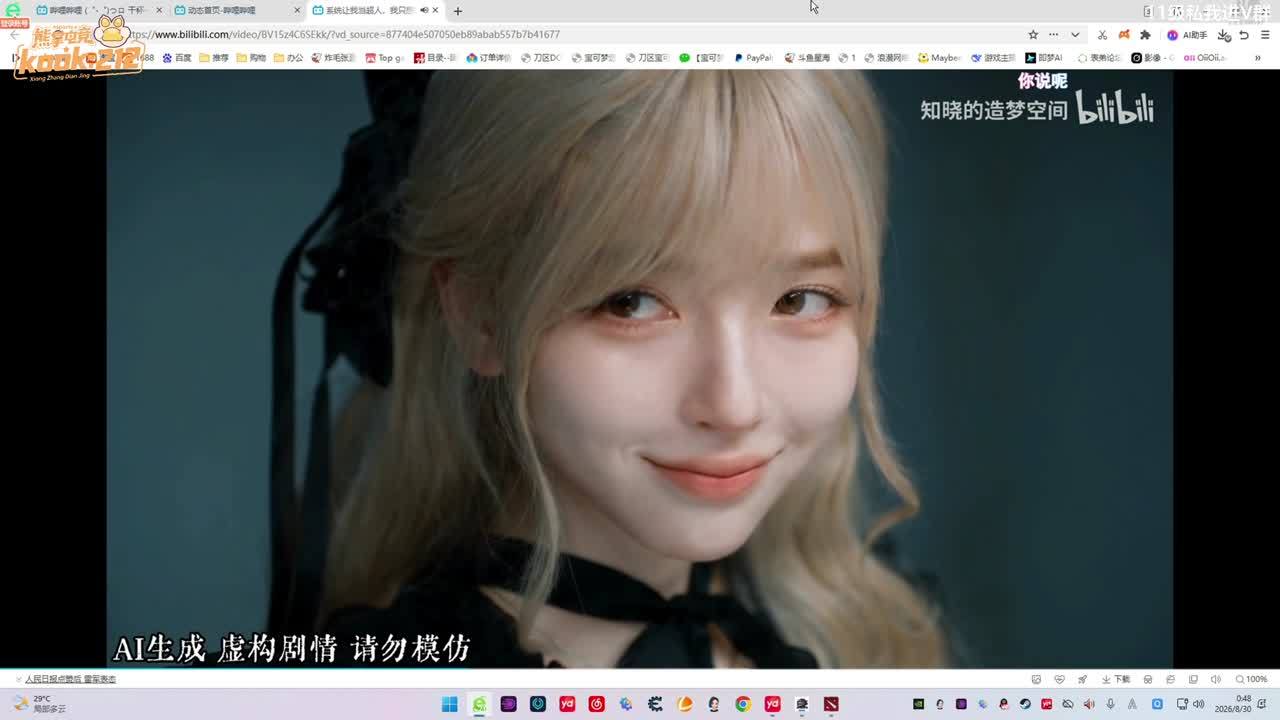
Task: Open the AI助手 assistant
Action: [1187, 34]
